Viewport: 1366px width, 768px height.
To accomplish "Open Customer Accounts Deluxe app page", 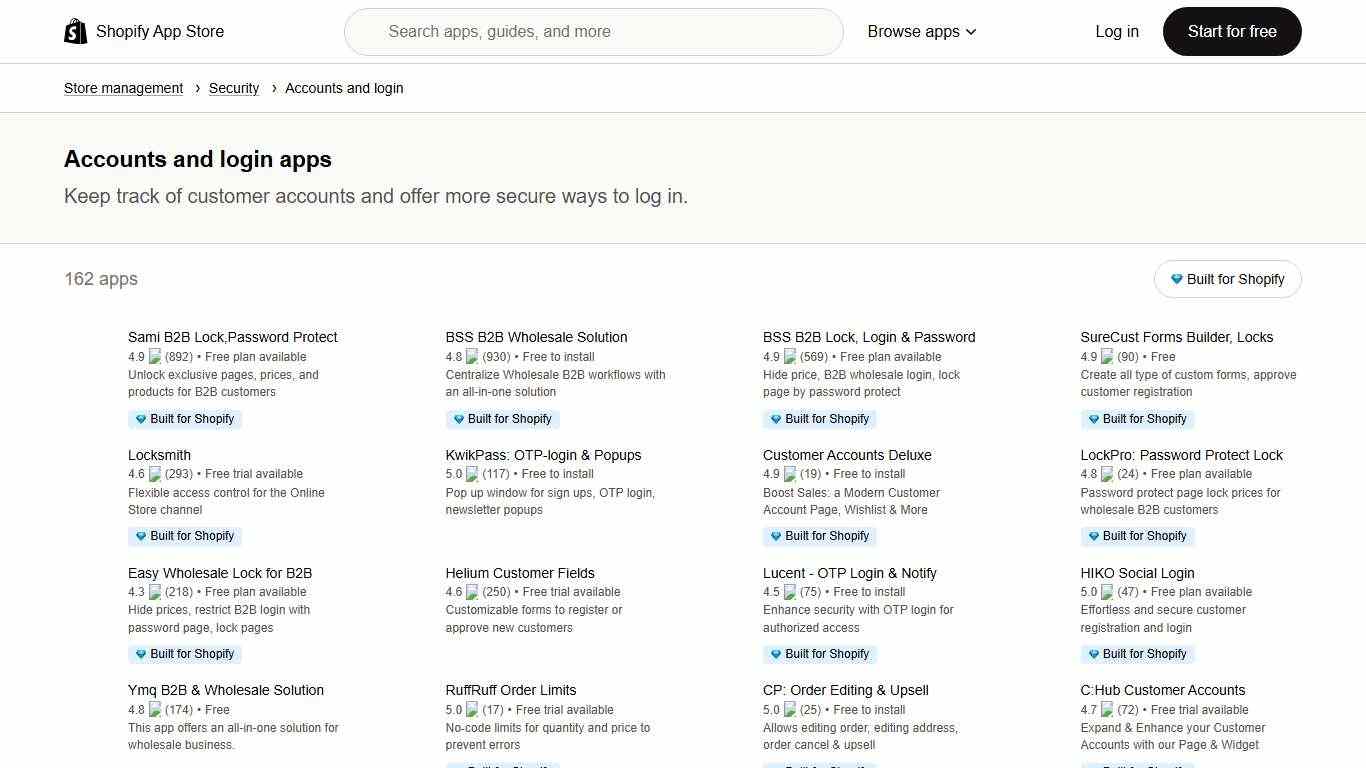I will coord(847,455).
